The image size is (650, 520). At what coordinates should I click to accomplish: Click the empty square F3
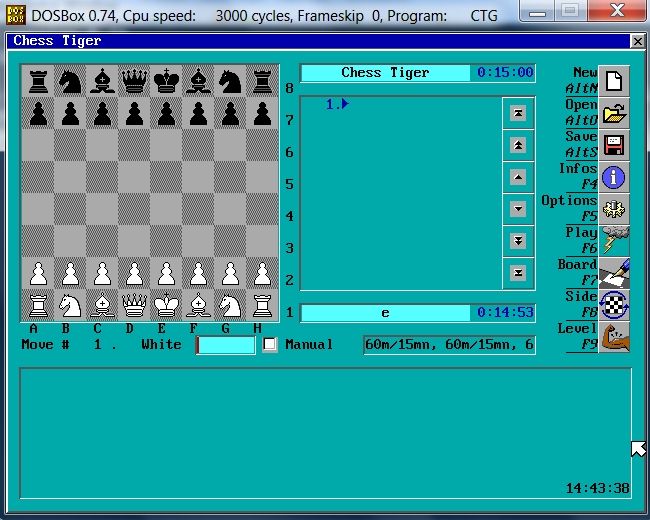pos(198,241)
